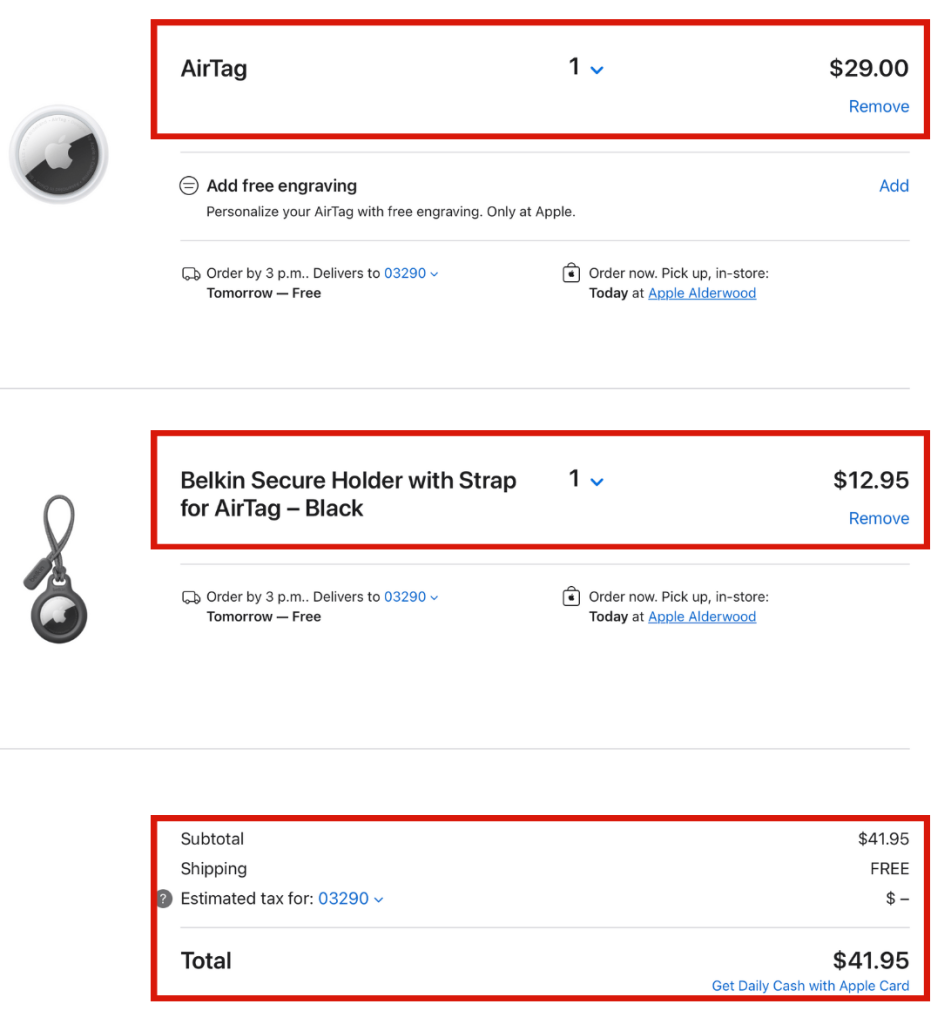Click the AirTag product image
This screenshot has width=951, height=1024.
tap(58, 154)
